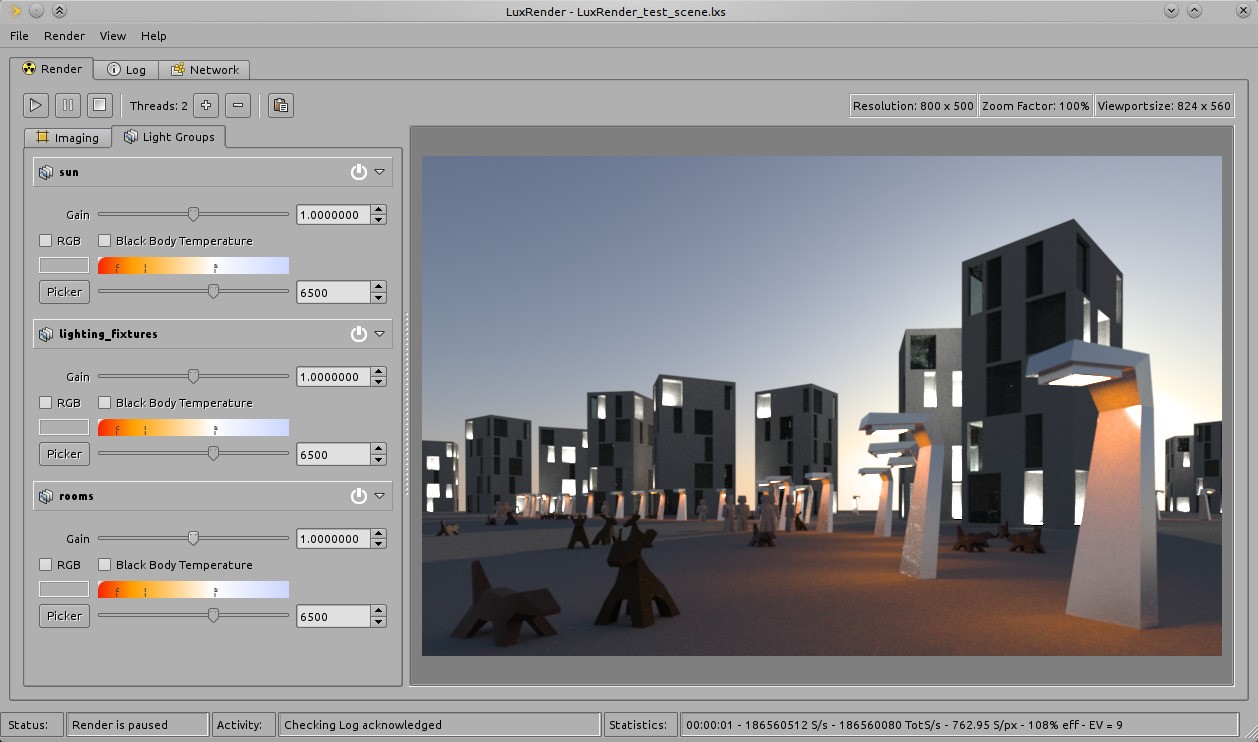Collapse the sun light group panel

coord(380,171)
